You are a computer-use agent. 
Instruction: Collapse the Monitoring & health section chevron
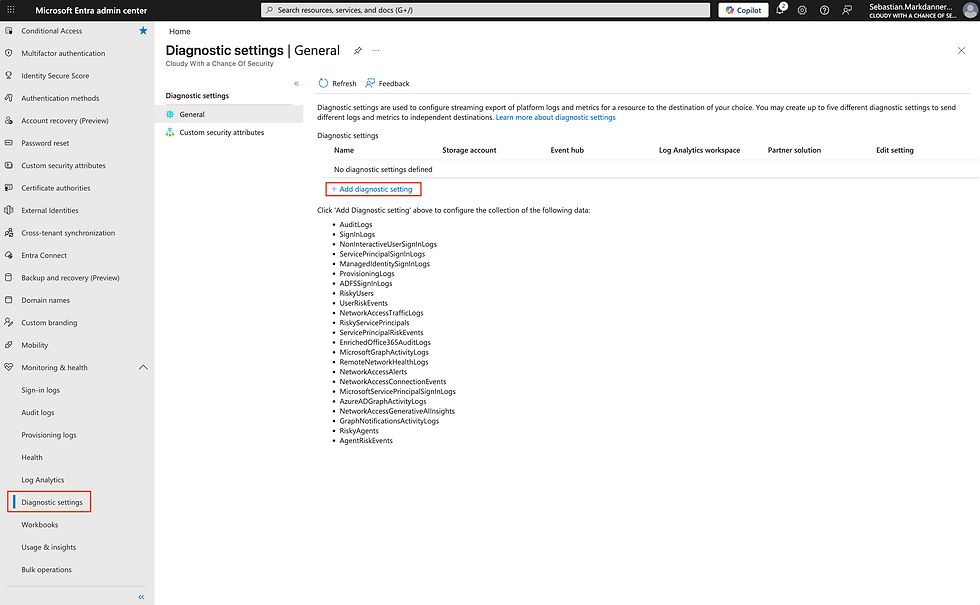[143, 368]
